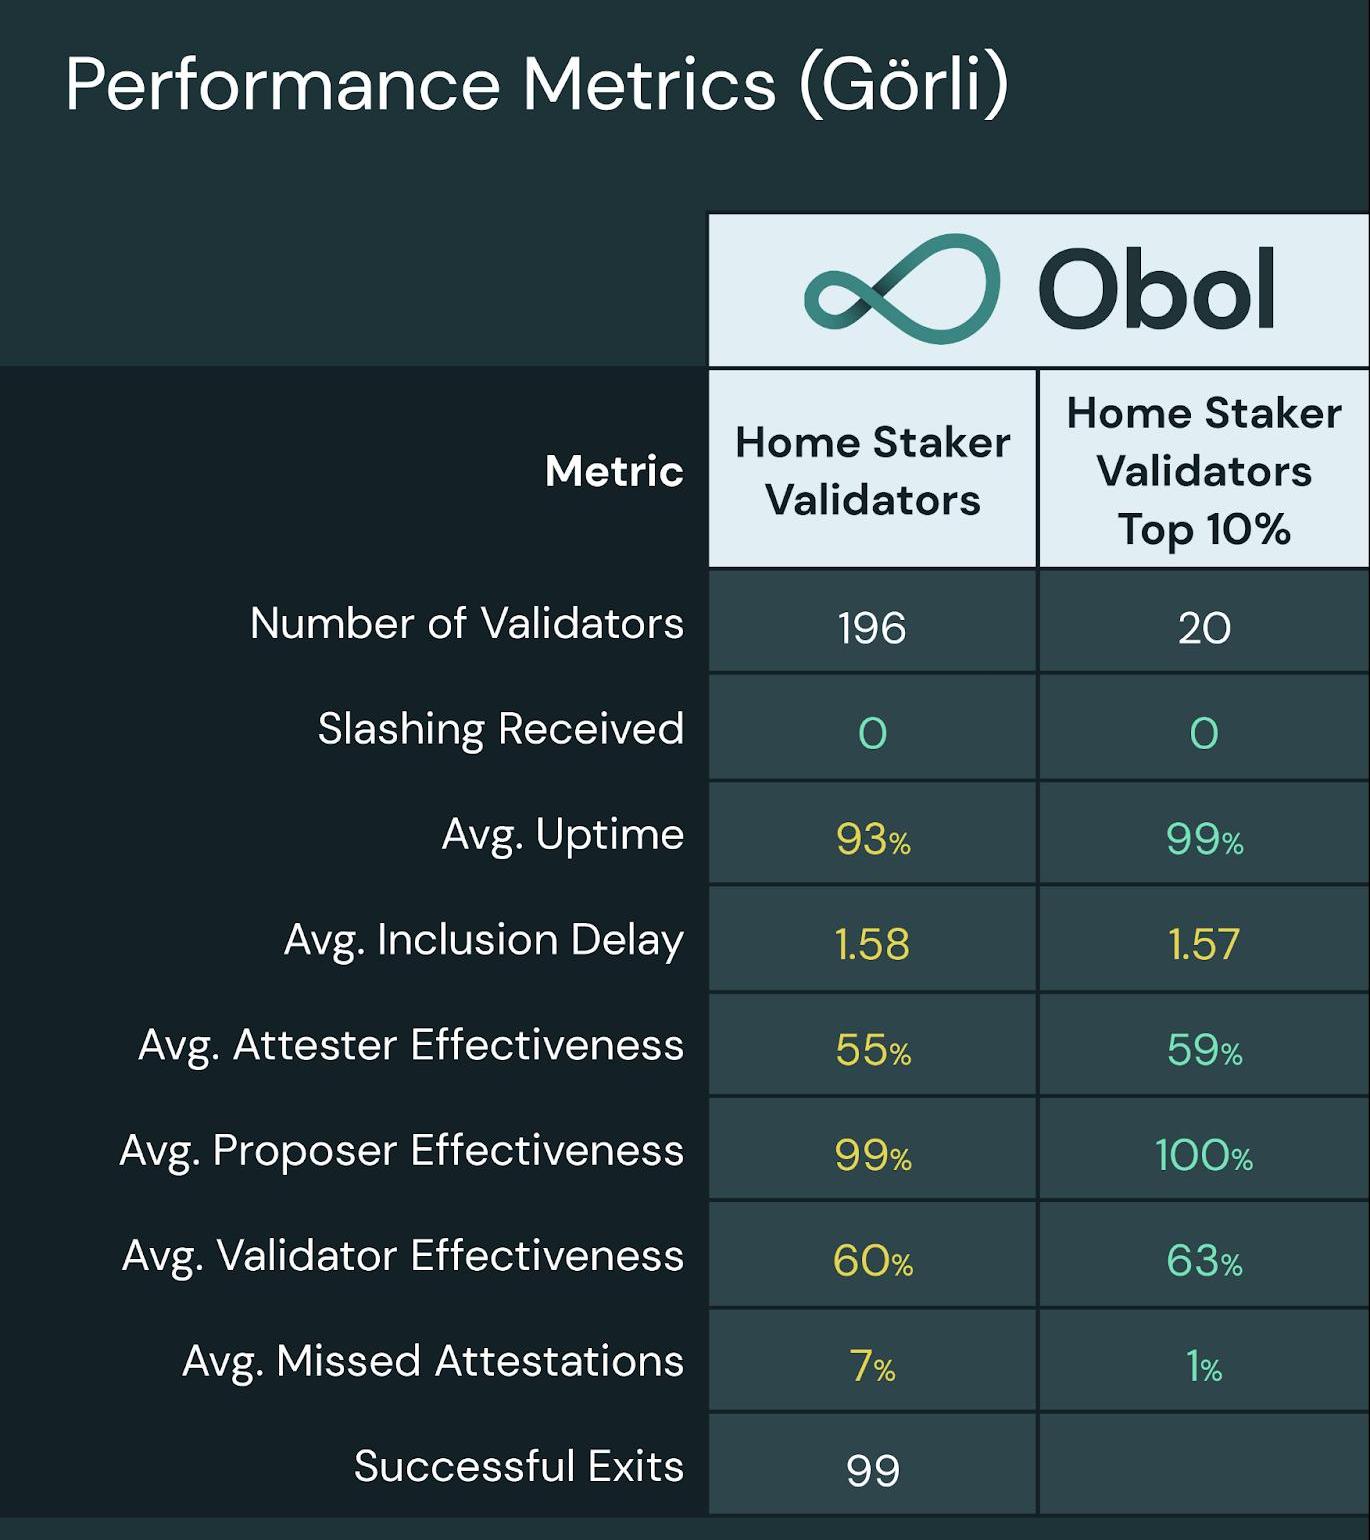The height and width of the screenshot is (1540, 1370).
Task: Click the Obol infinity loop logo
Action: (x=901, y=289)
